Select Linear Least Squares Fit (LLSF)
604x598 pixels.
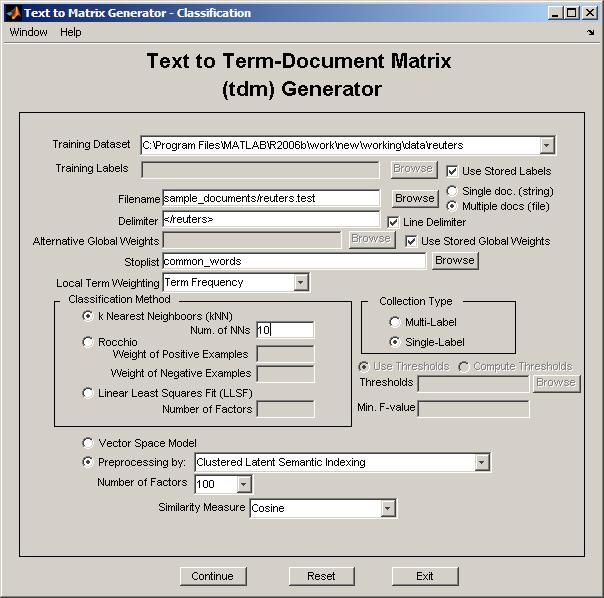click(x=88, y=393)
